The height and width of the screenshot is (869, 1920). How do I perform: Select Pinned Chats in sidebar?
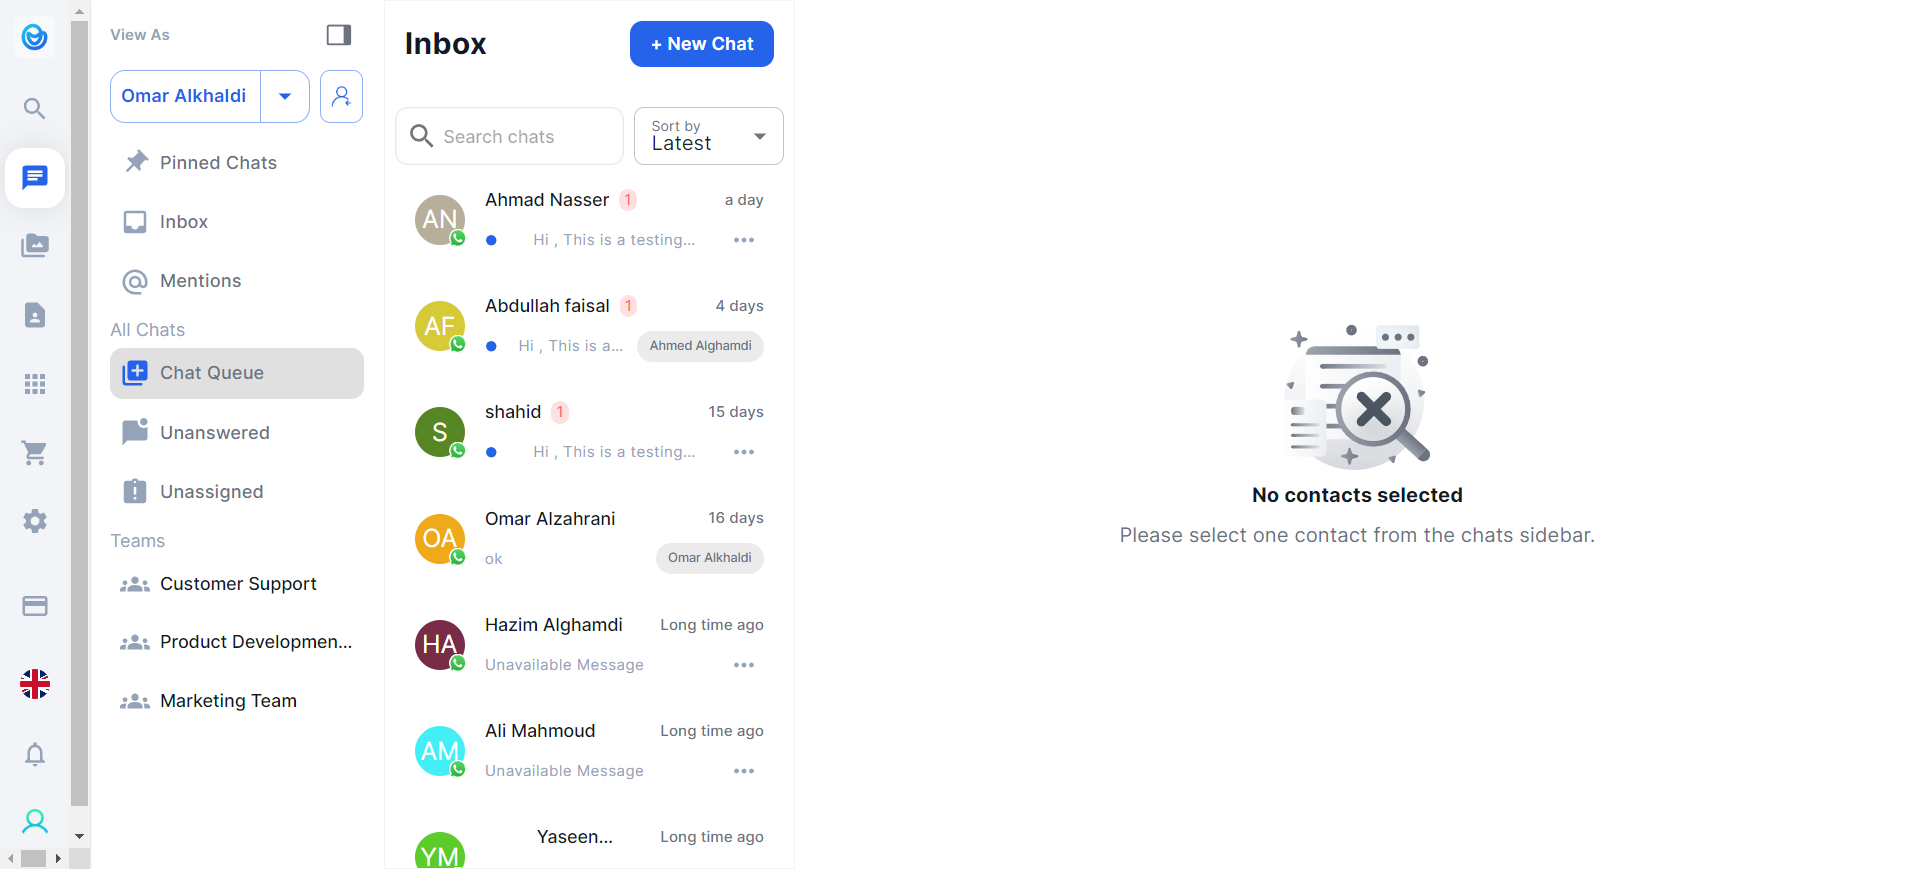coord(218,163)
